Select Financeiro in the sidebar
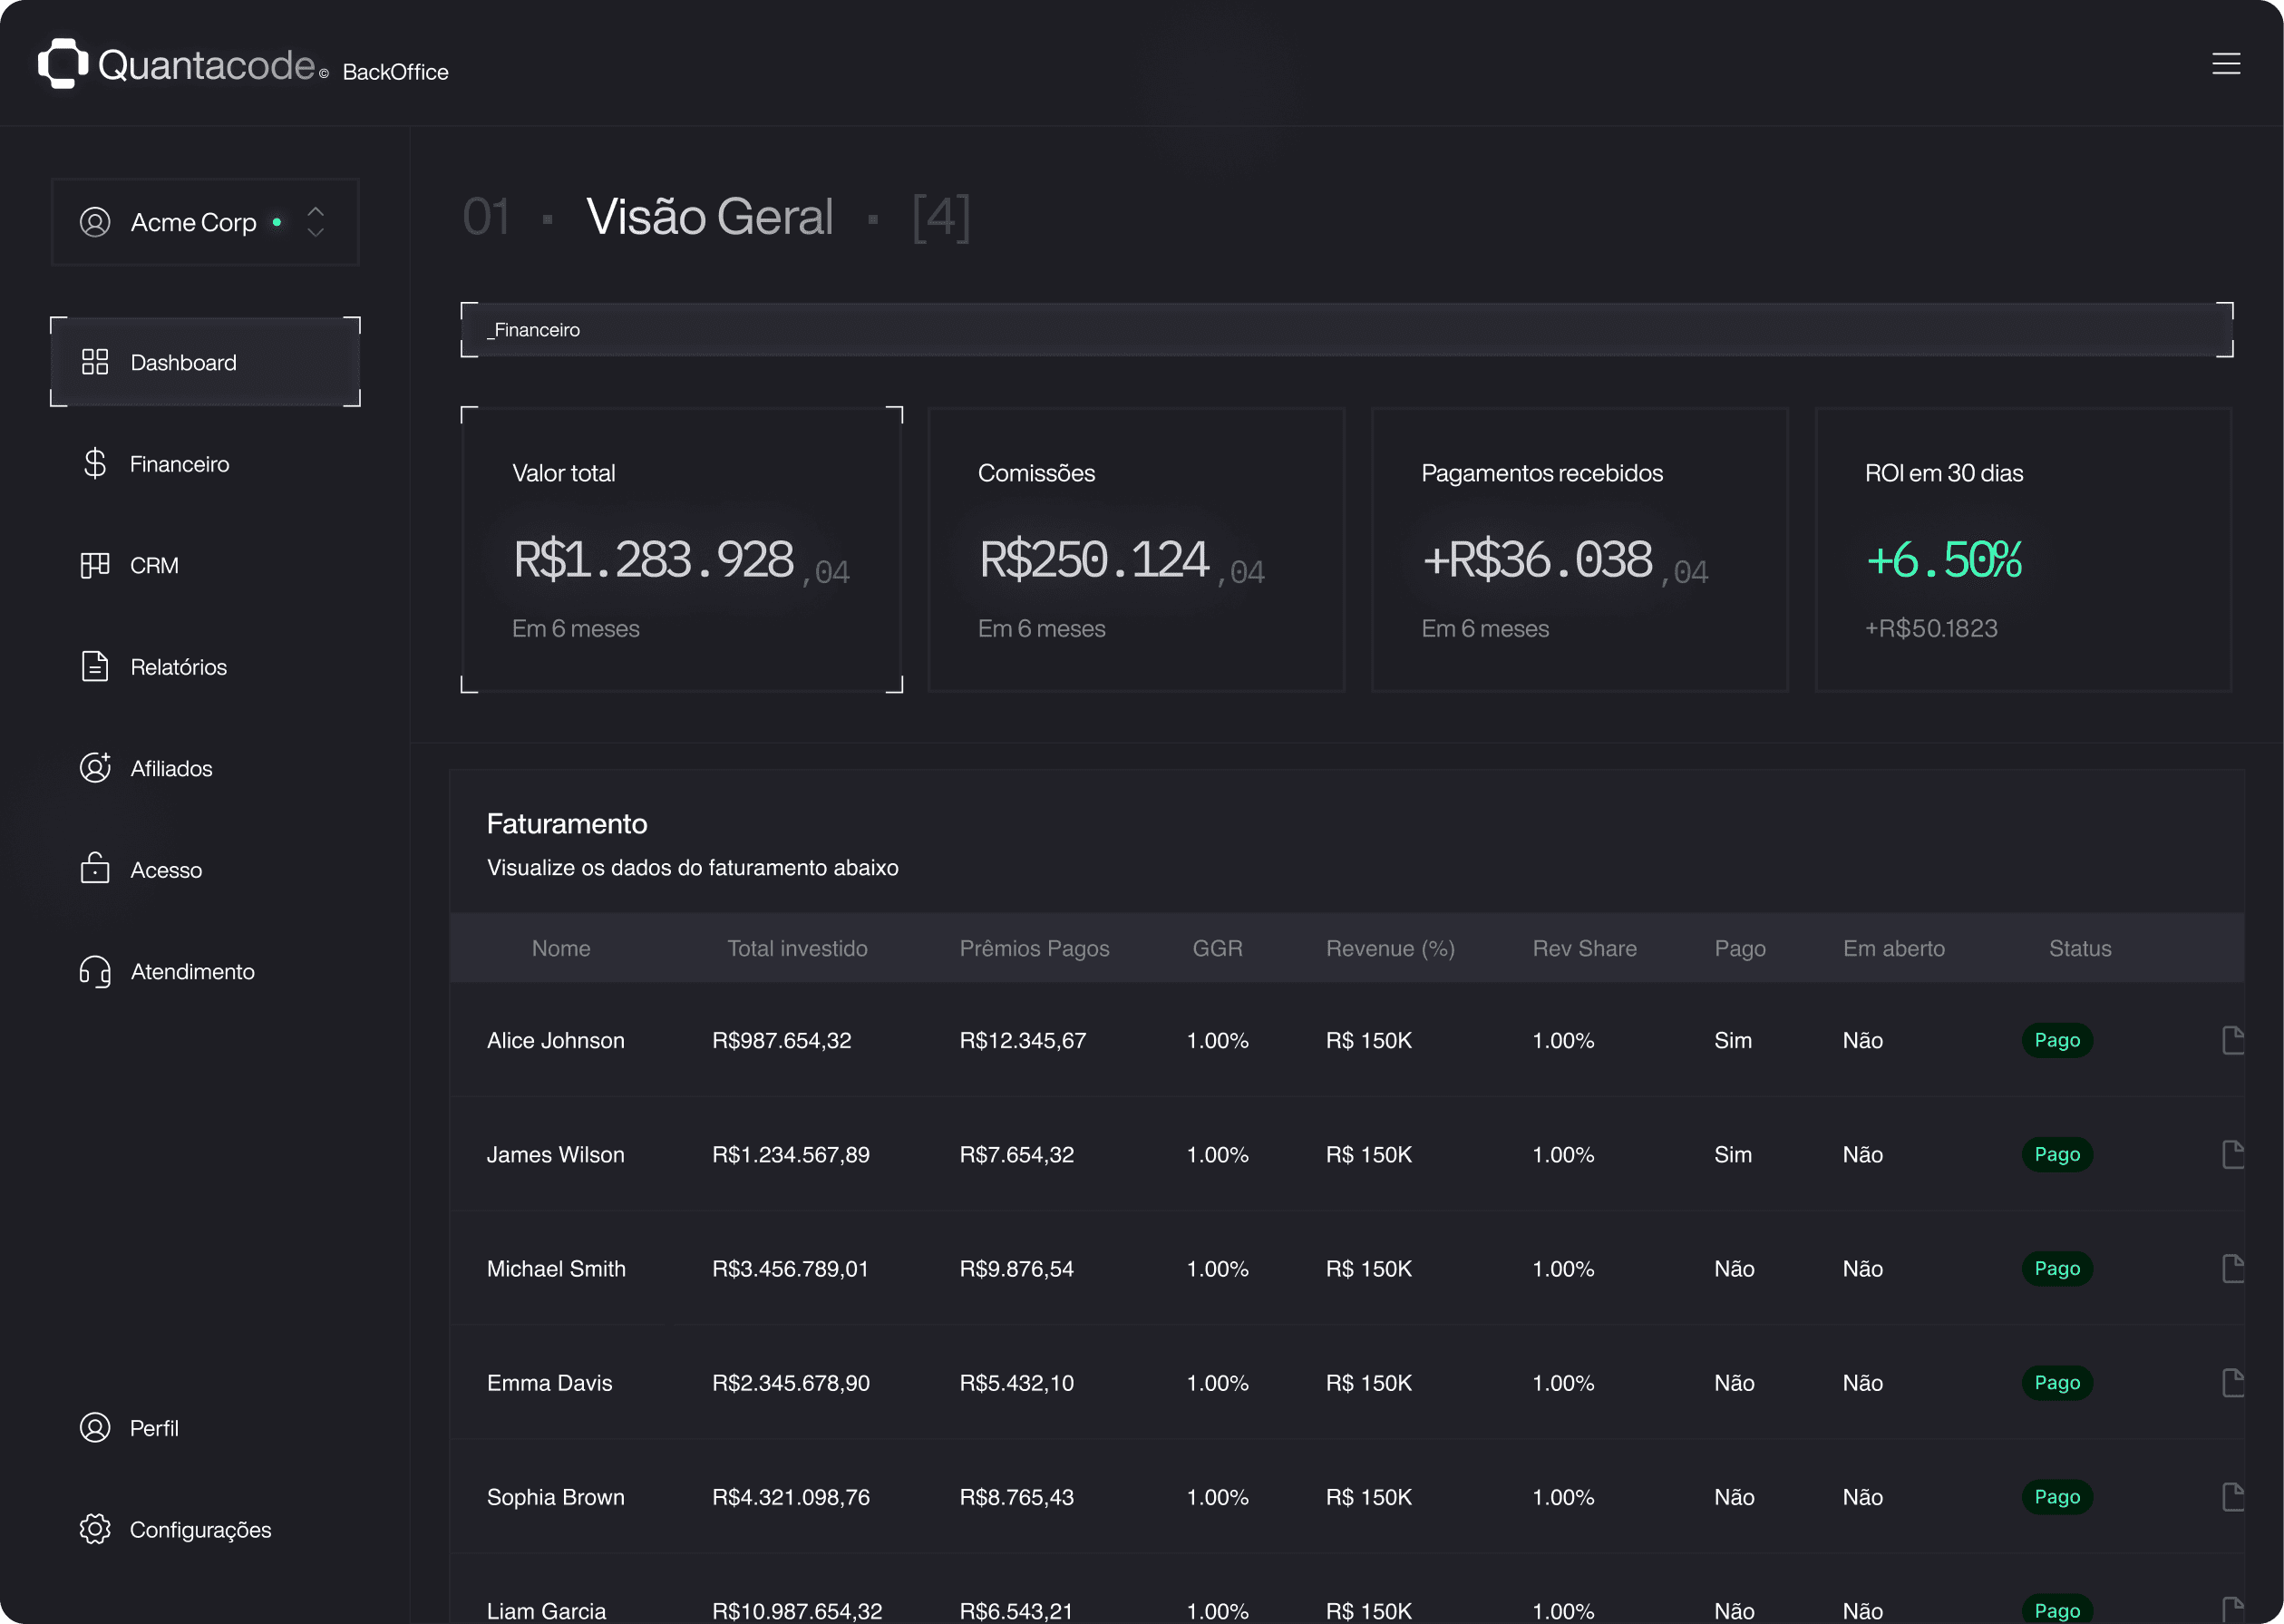2284x1624 pixels. (179, 464)
